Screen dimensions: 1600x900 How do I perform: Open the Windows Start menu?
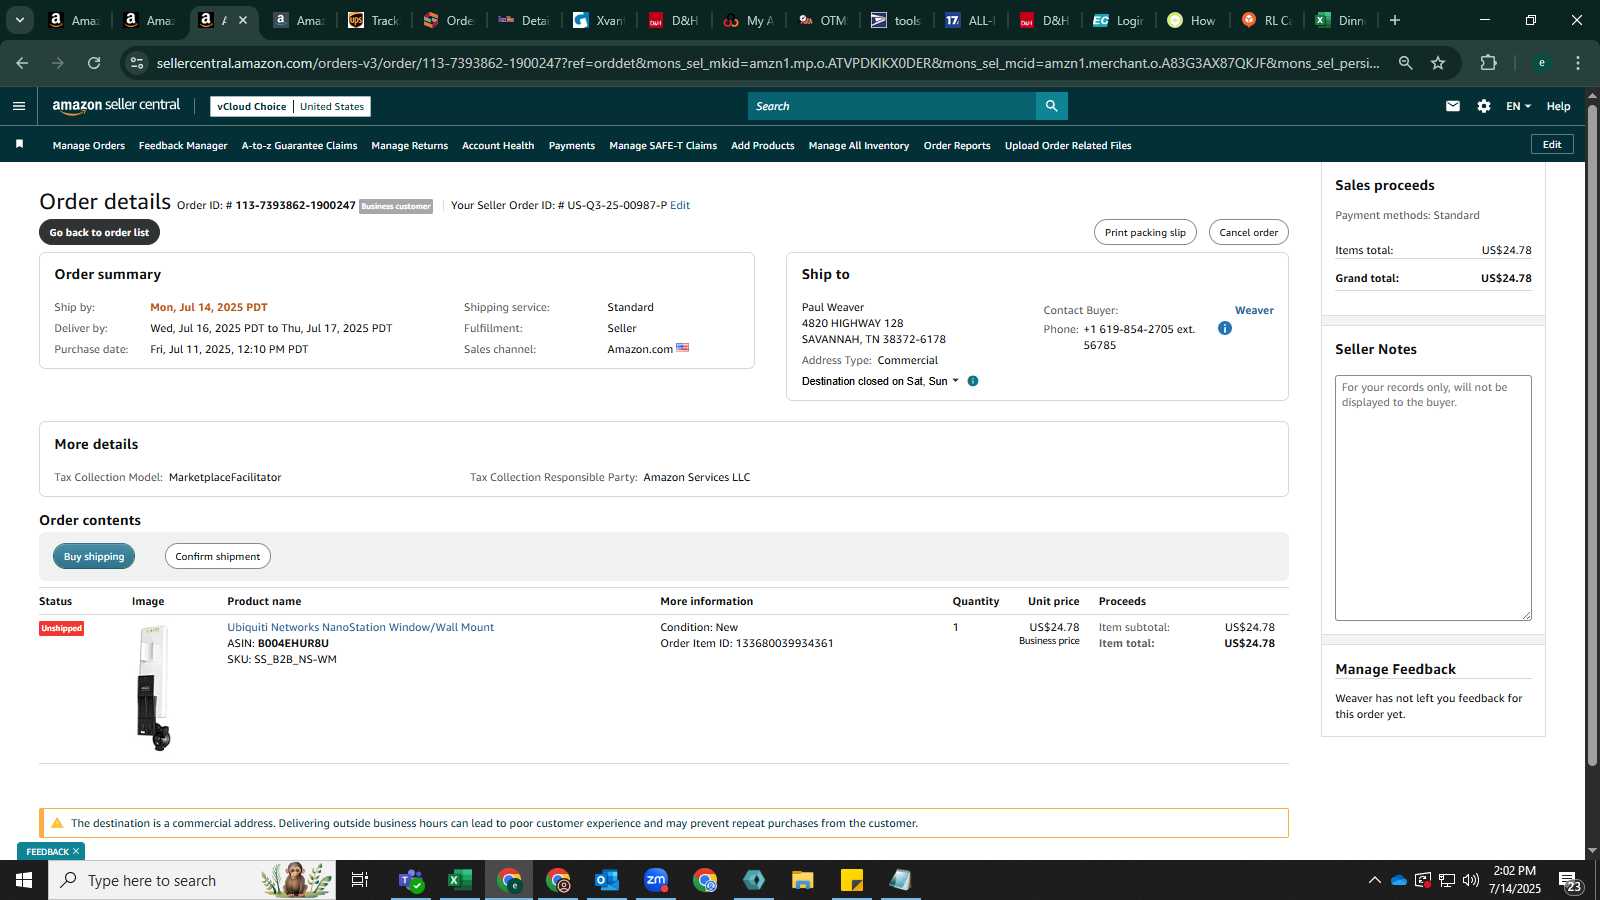24,880
